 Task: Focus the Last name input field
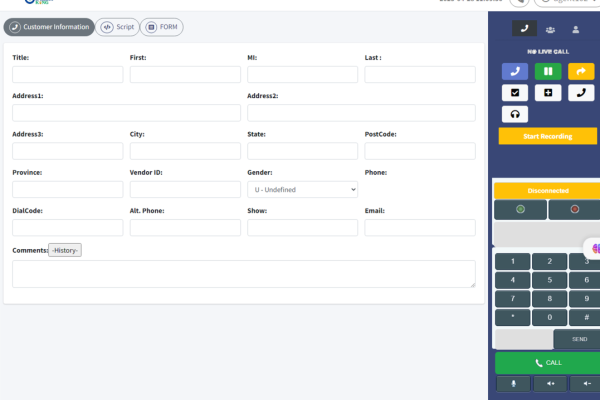pyautogui.click(x=420, y=75)
